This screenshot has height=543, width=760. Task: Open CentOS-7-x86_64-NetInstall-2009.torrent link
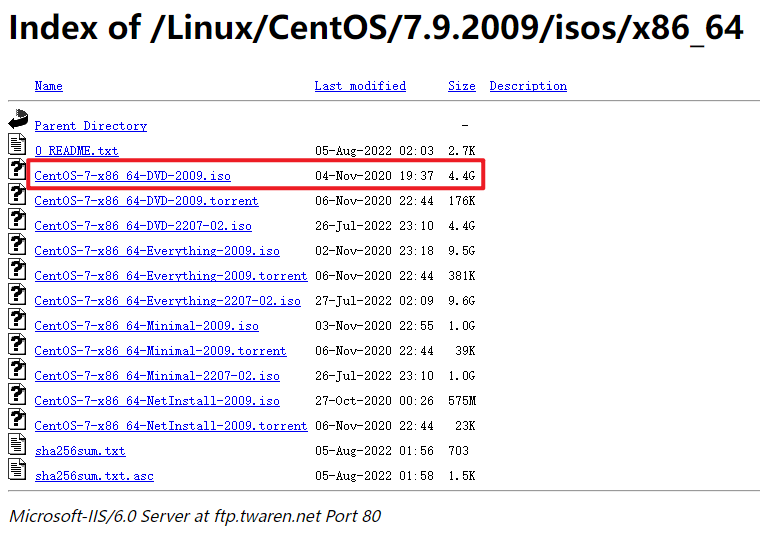click(x=171, y=426)
